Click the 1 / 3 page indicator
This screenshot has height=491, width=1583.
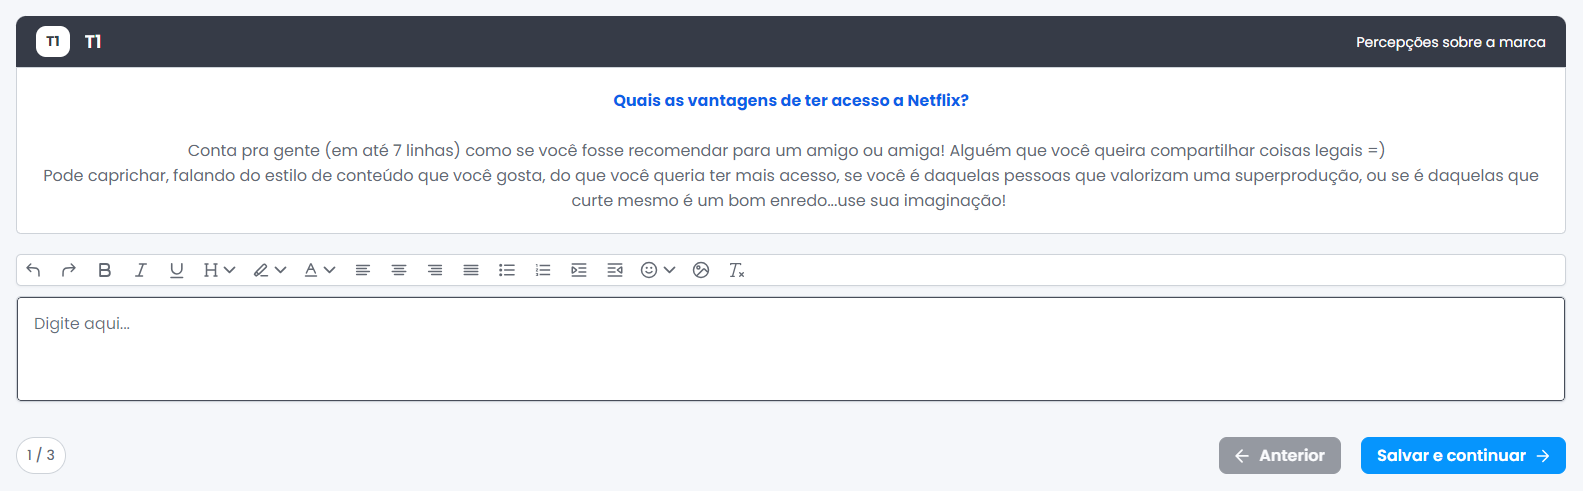click(41, 455)
